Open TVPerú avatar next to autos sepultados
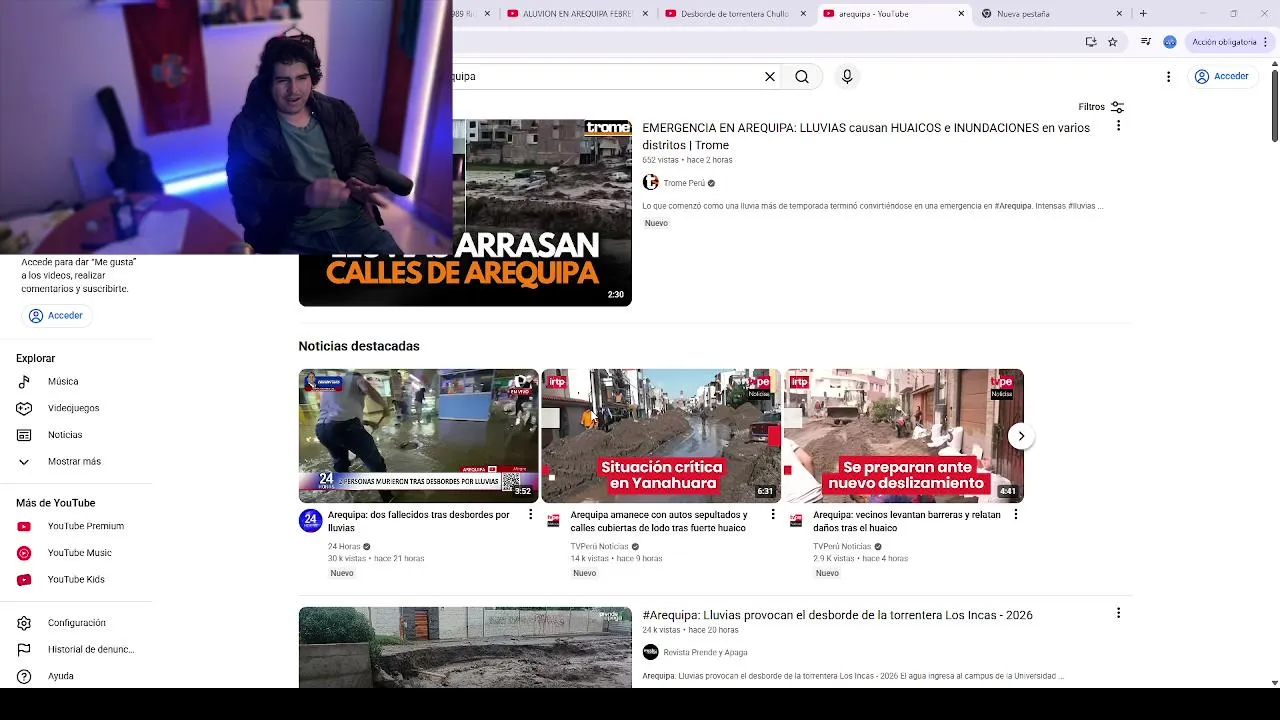This screenshot has width=1280, height=720. [x=553, y=520]
